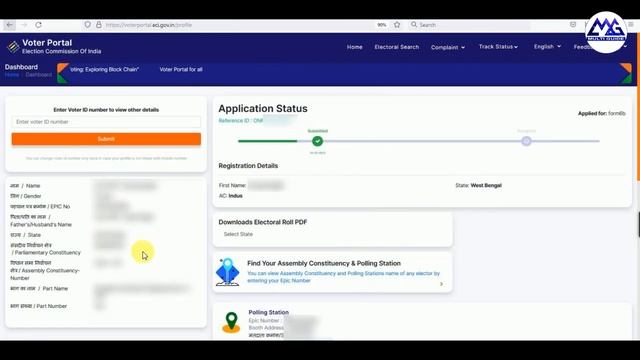
Task: Expand the Track Status dropdown
Action: 498,47
